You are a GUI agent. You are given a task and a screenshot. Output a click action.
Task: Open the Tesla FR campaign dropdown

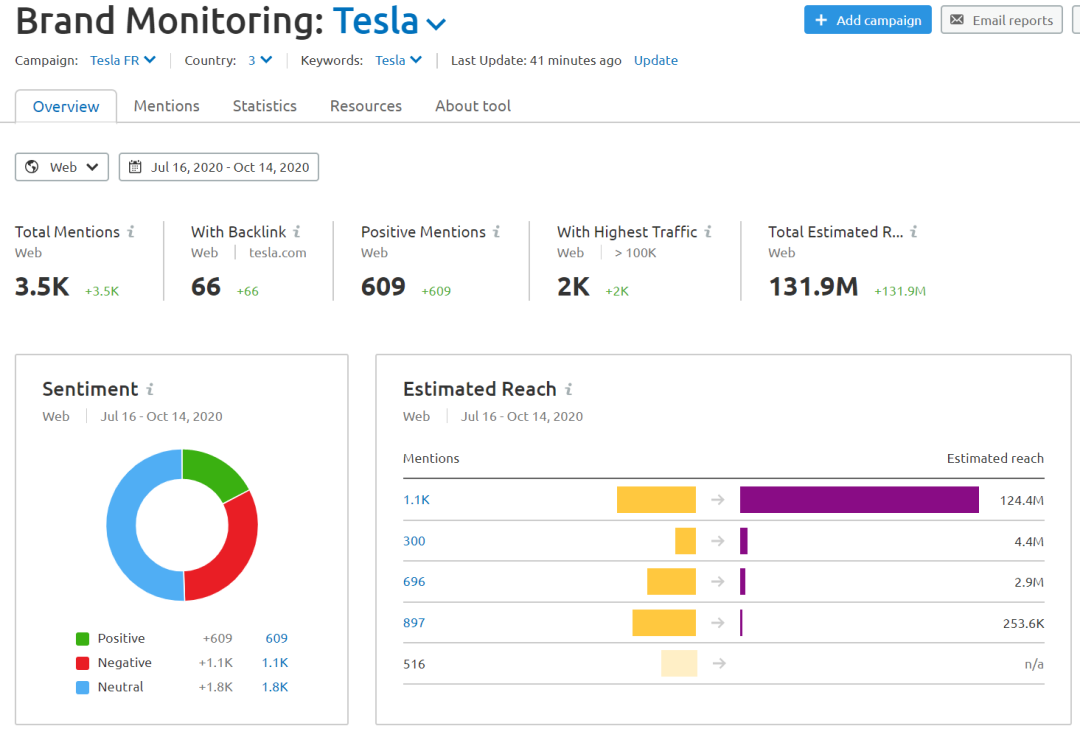tap(123, 60)
